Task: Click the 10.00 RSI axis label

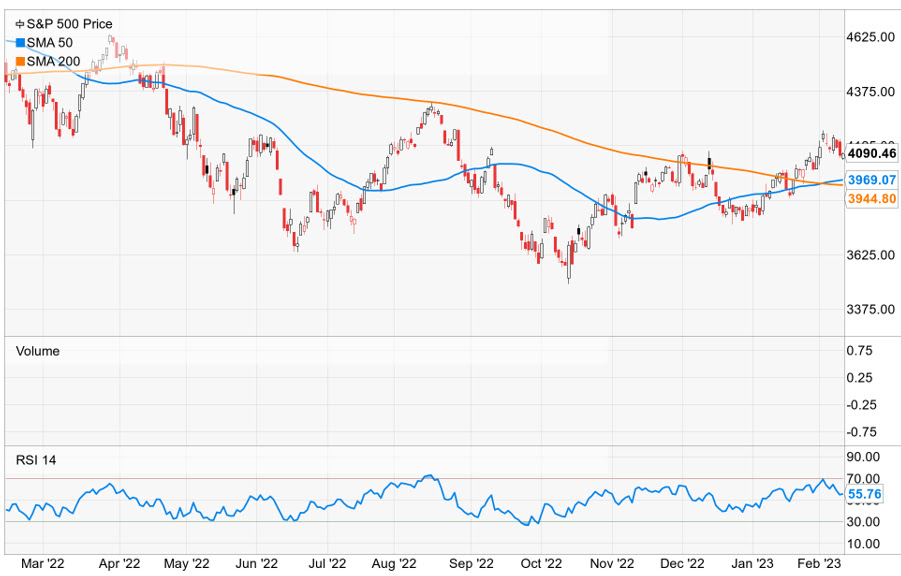Action: [x=863, y=544]
